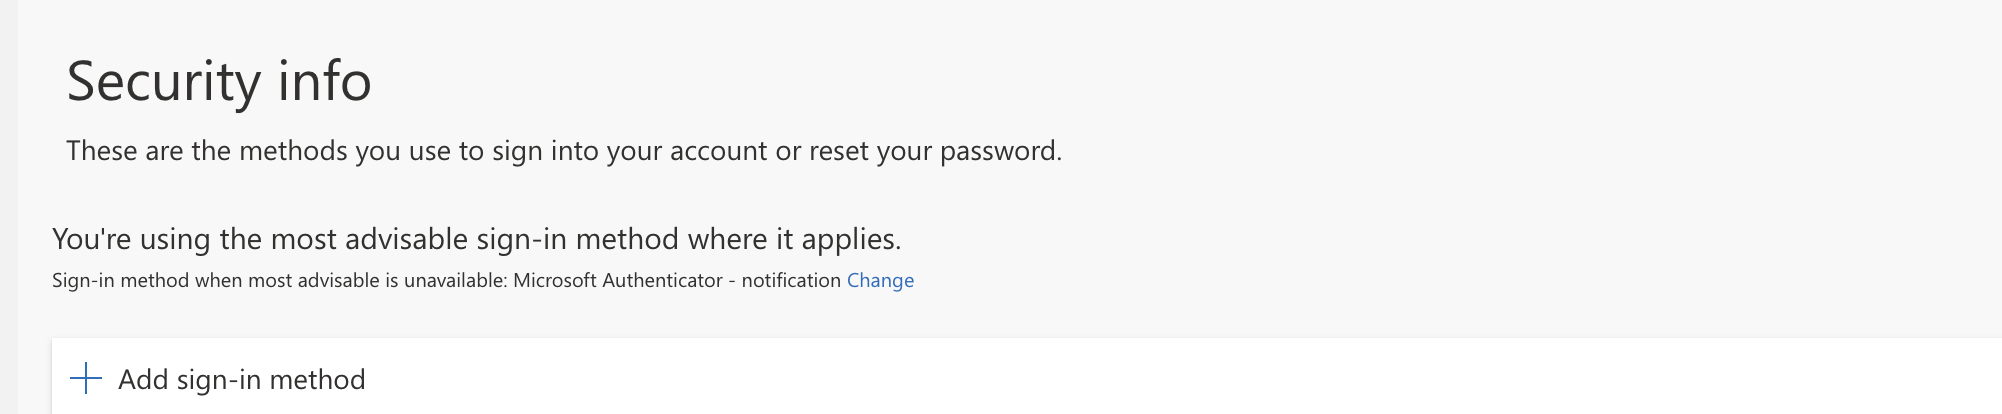Click the plus icon to add method
The height and width of the screenshot is (414, 2002).
[86, 379]
